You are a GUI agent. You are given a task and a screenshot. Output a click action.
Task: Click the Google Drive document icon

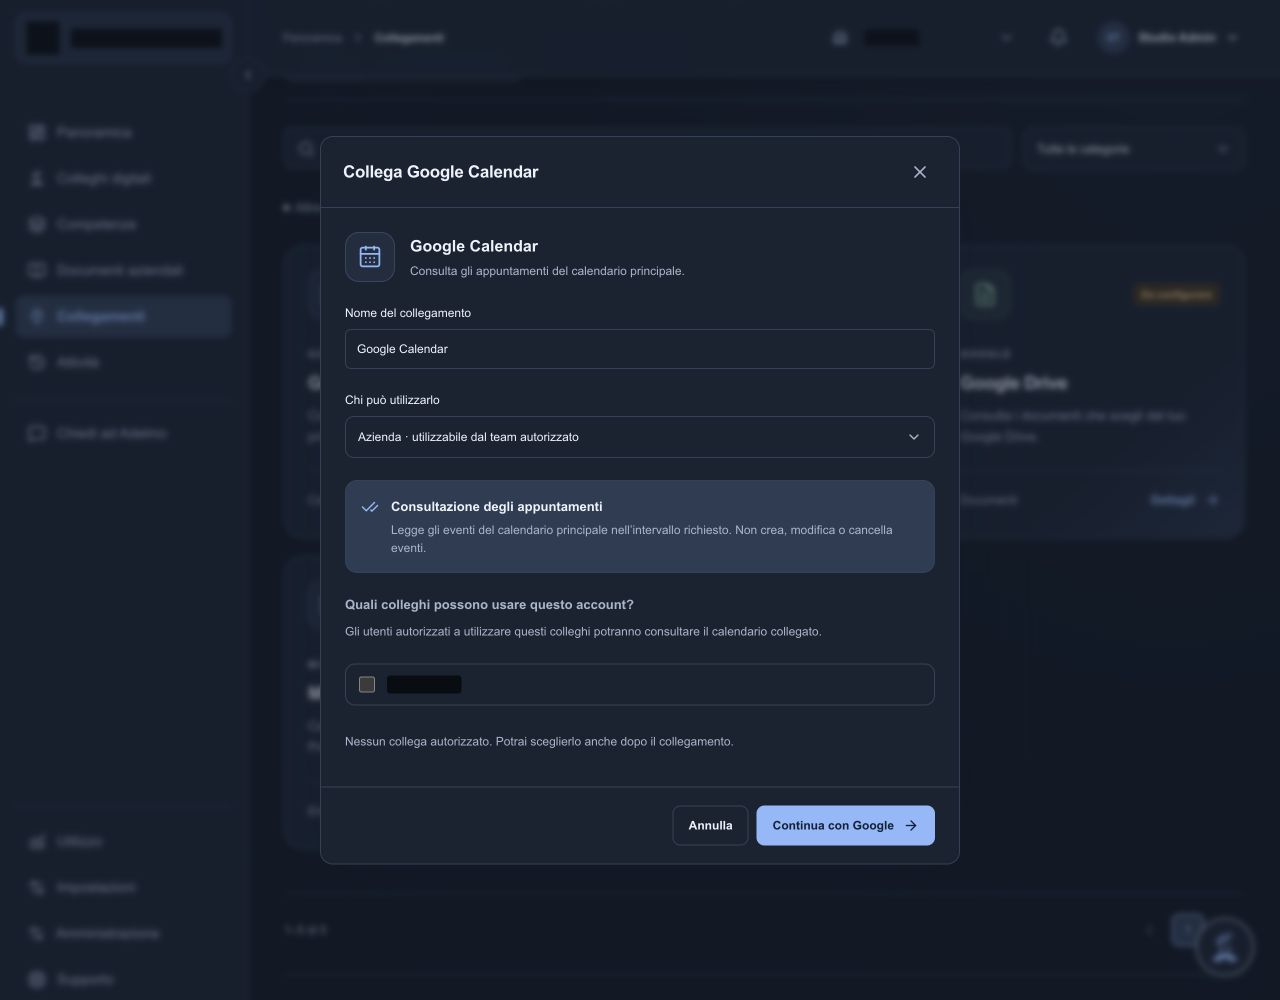click(985, 294)
